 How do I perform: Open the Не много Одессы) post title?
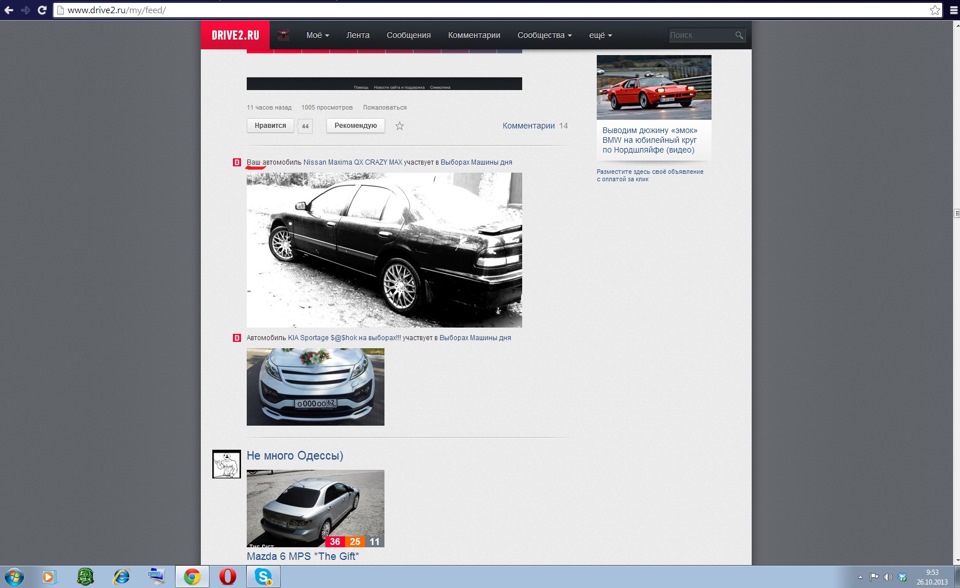(x=294, y=456)
